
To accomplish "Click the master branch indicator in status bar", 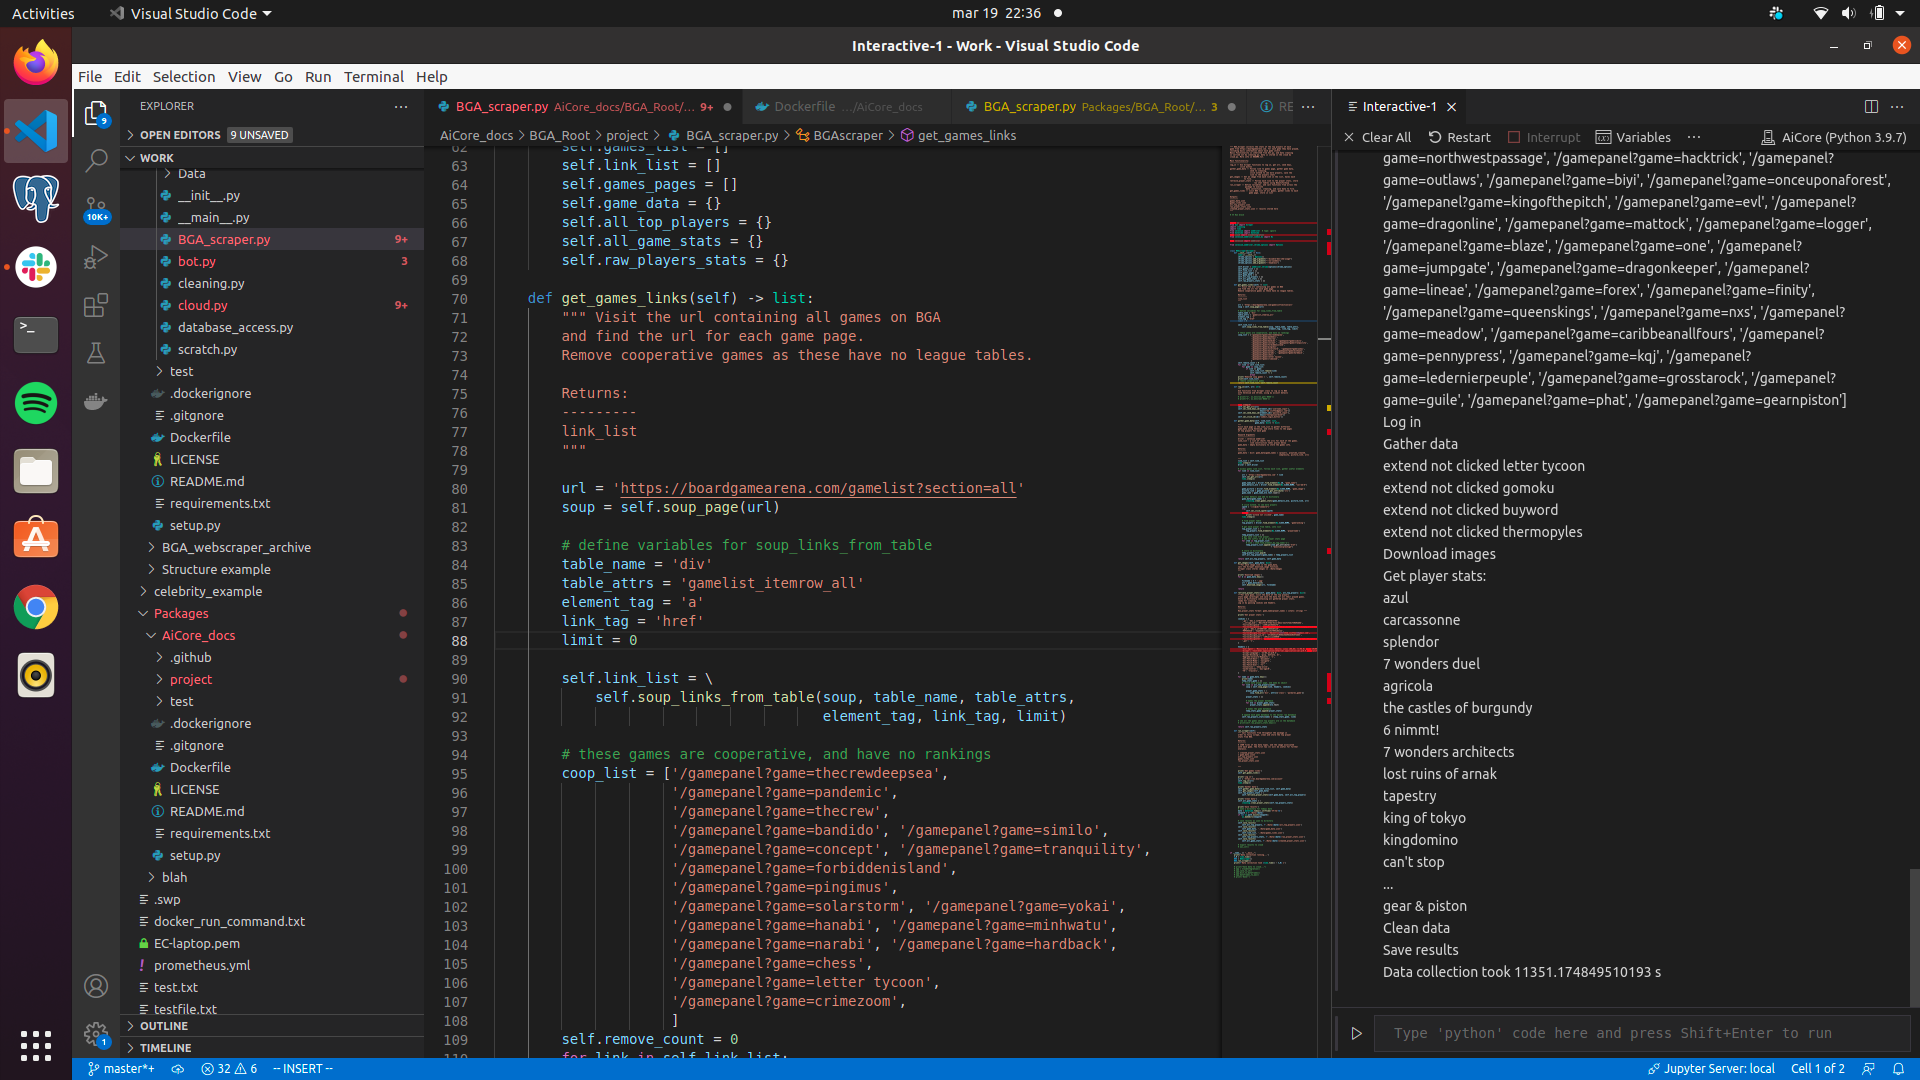I will click(x=121, y=1068).
